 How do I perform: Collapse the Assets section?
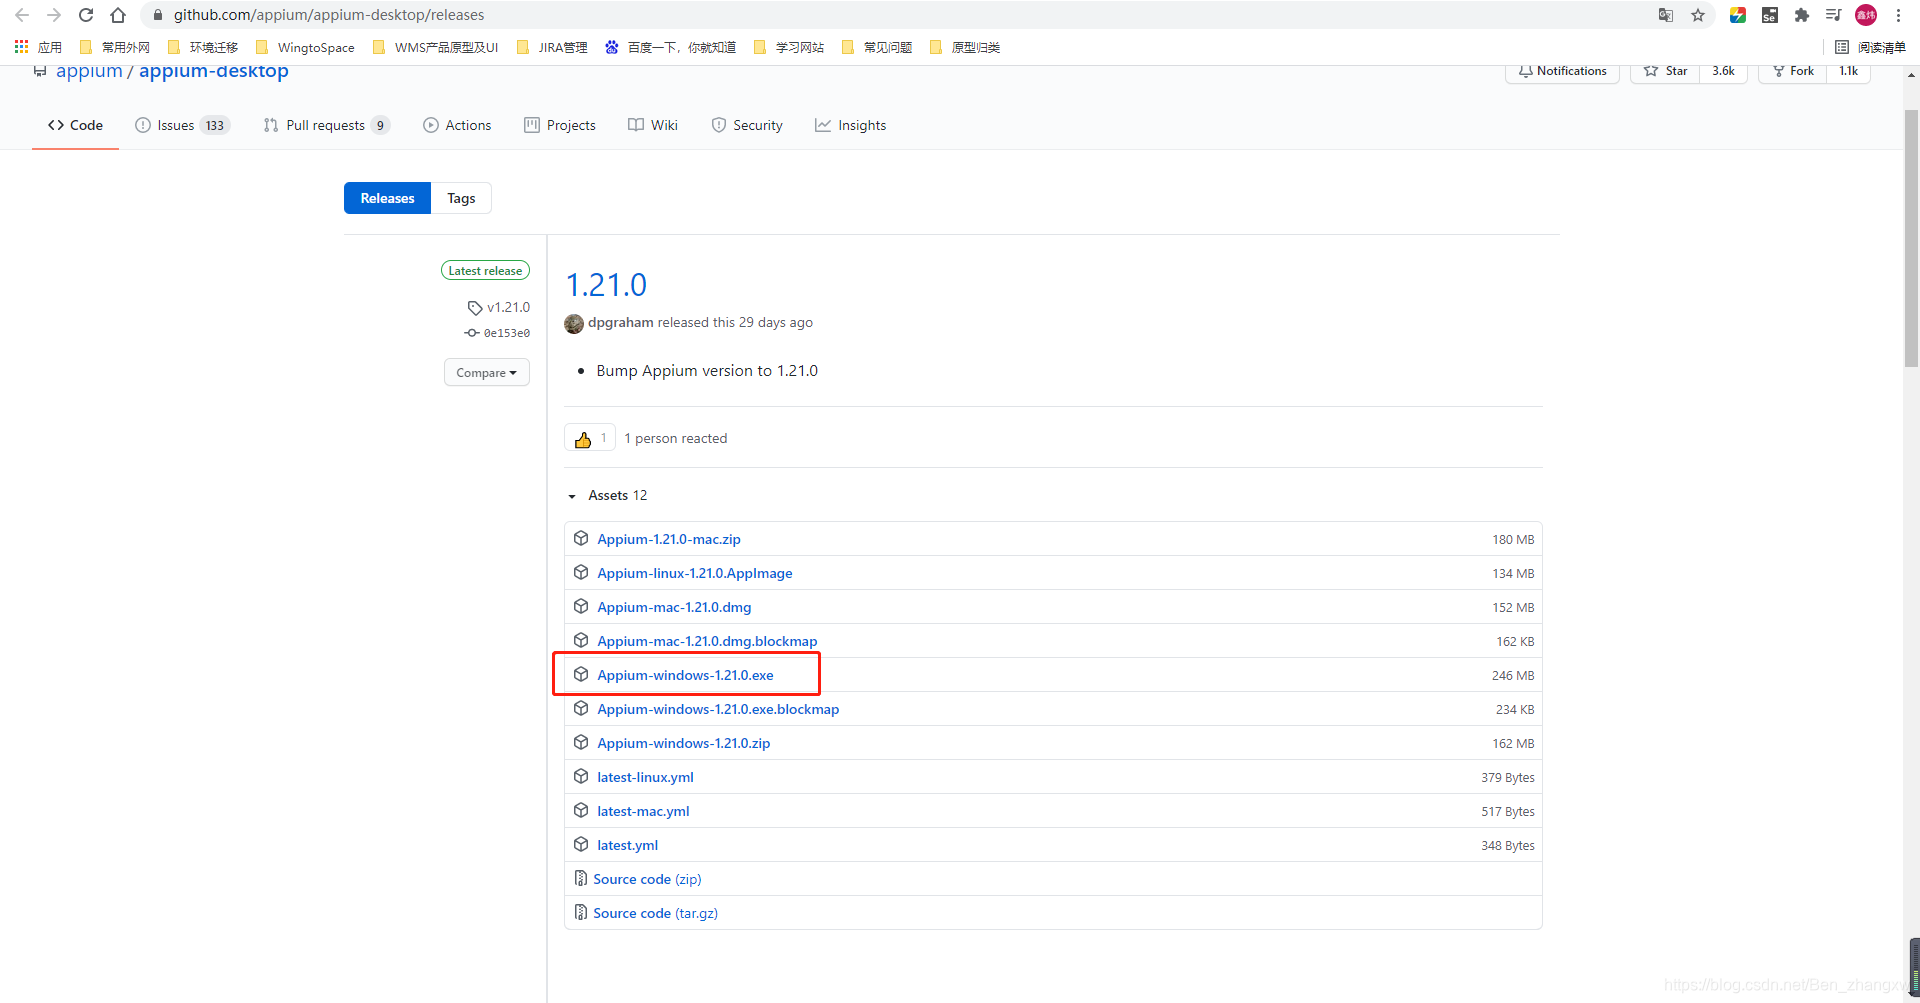click(x=608, y=495)
